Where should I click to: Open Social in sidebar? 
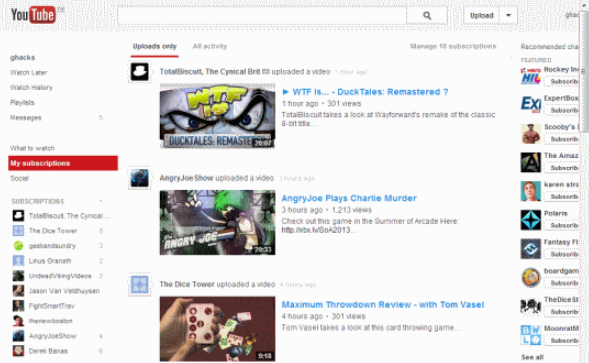click(x=20, y=178)
